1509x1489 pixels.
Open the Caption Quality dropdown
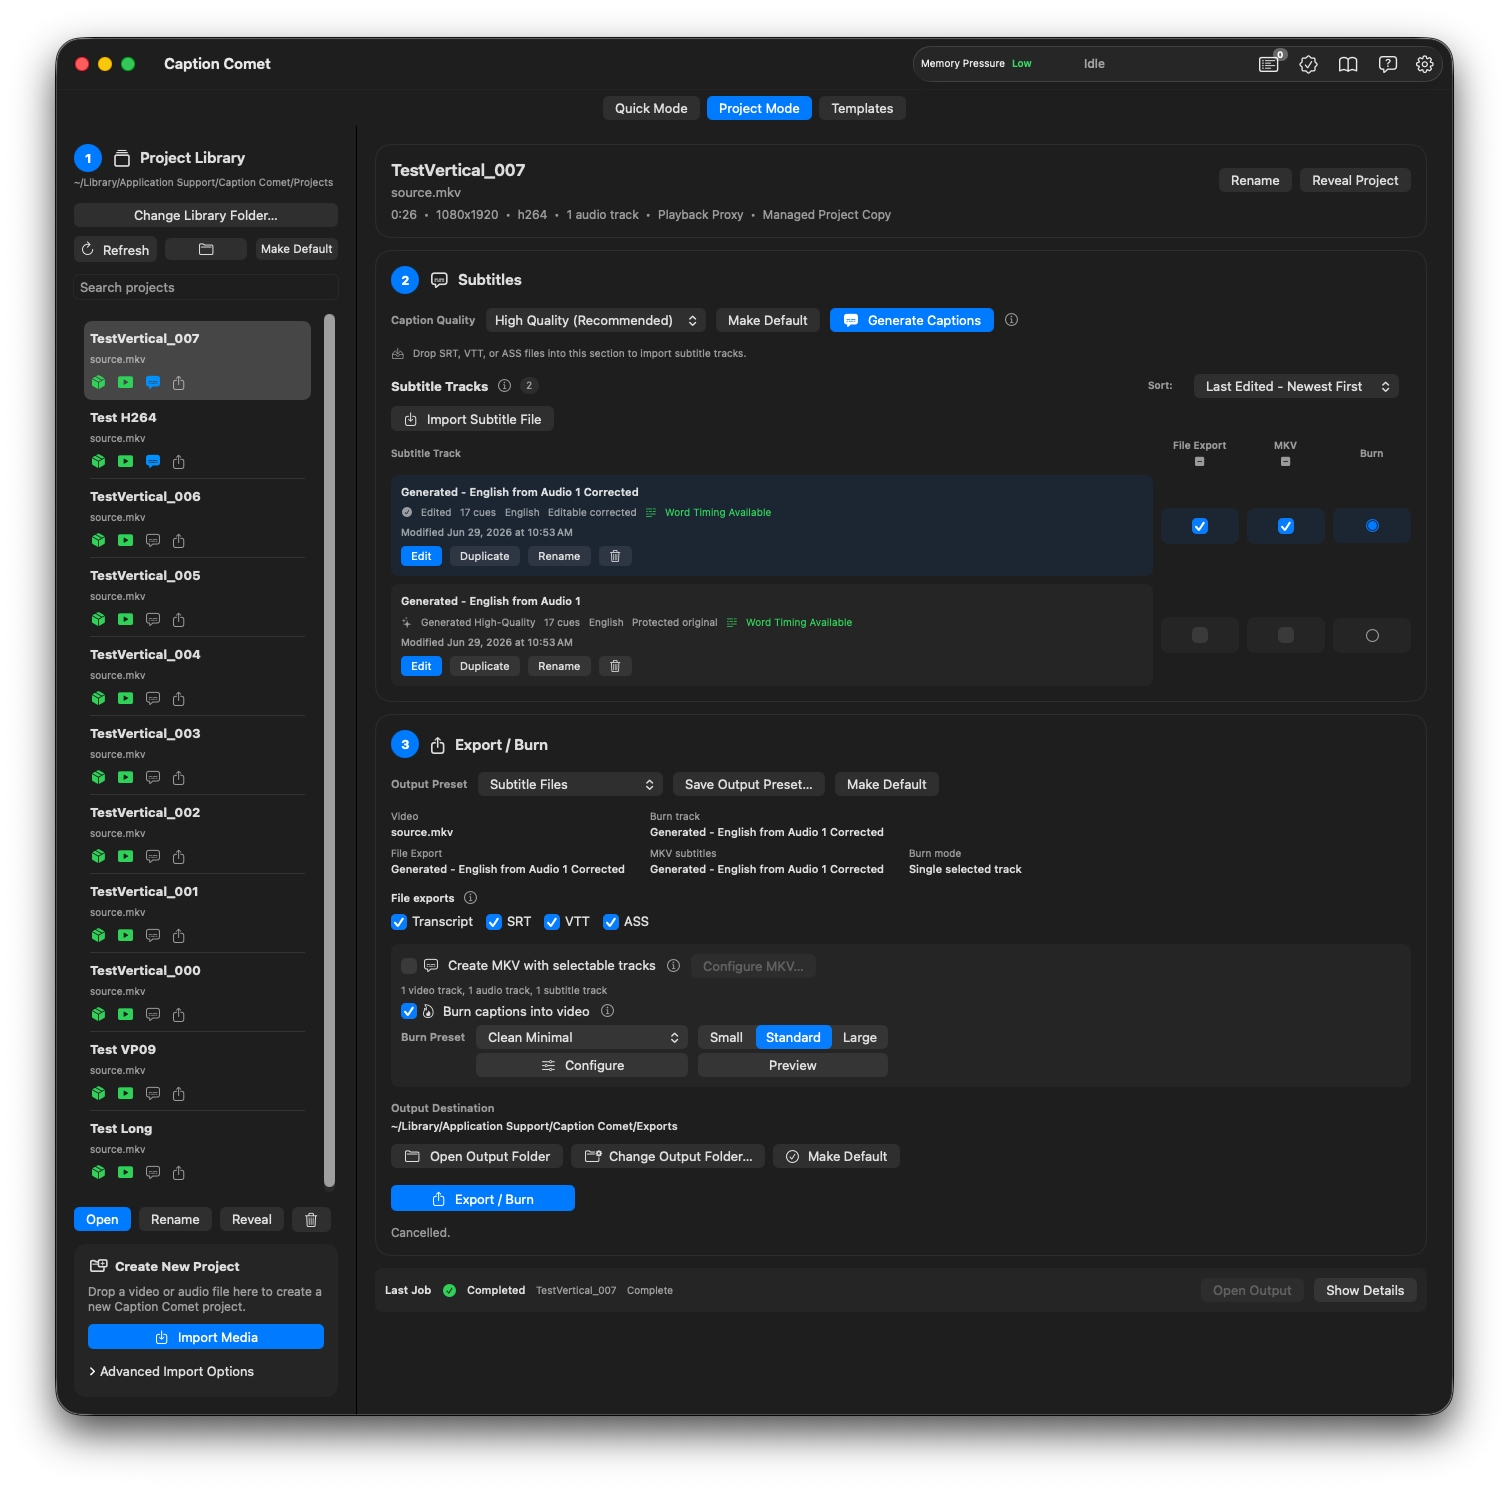click(x=596, y=320)
